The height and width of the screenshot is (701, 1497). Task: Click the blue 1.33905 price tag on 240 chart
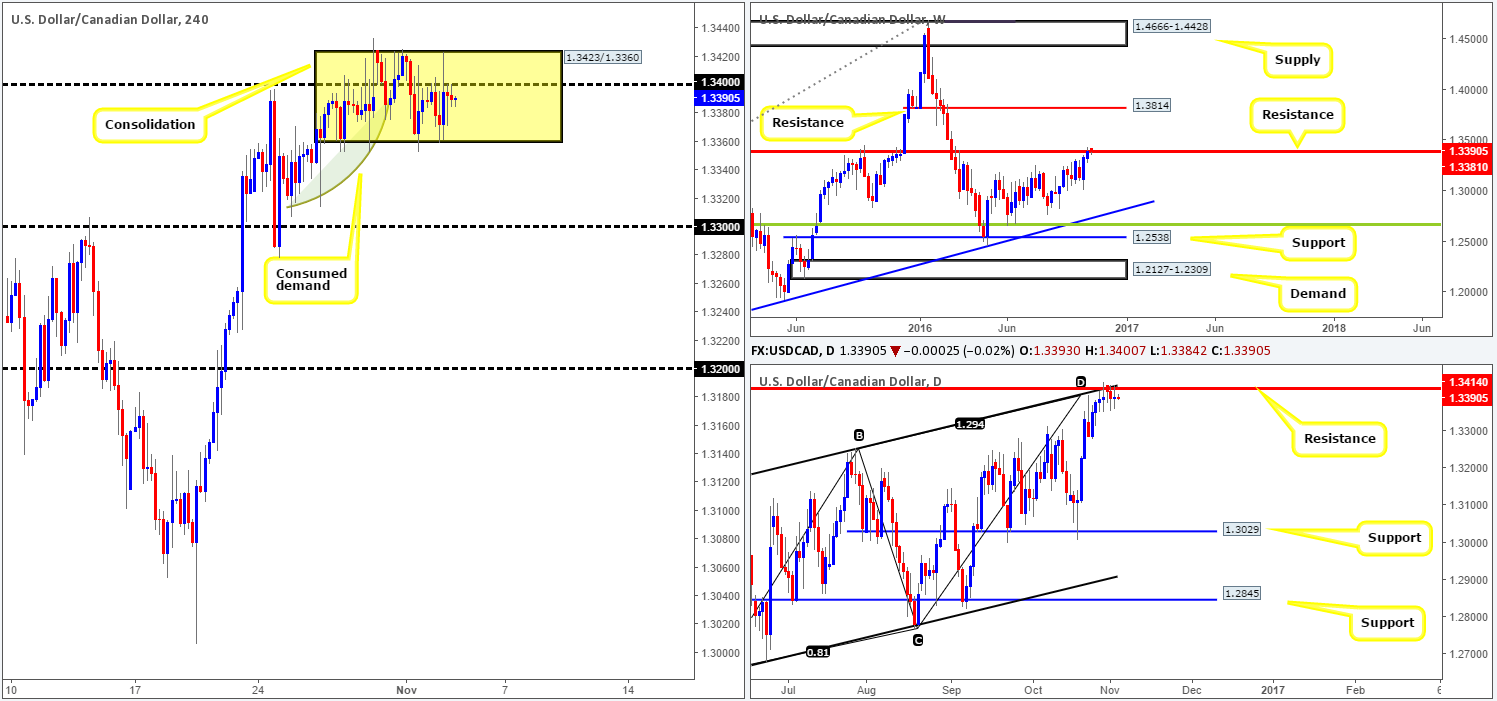718,98
